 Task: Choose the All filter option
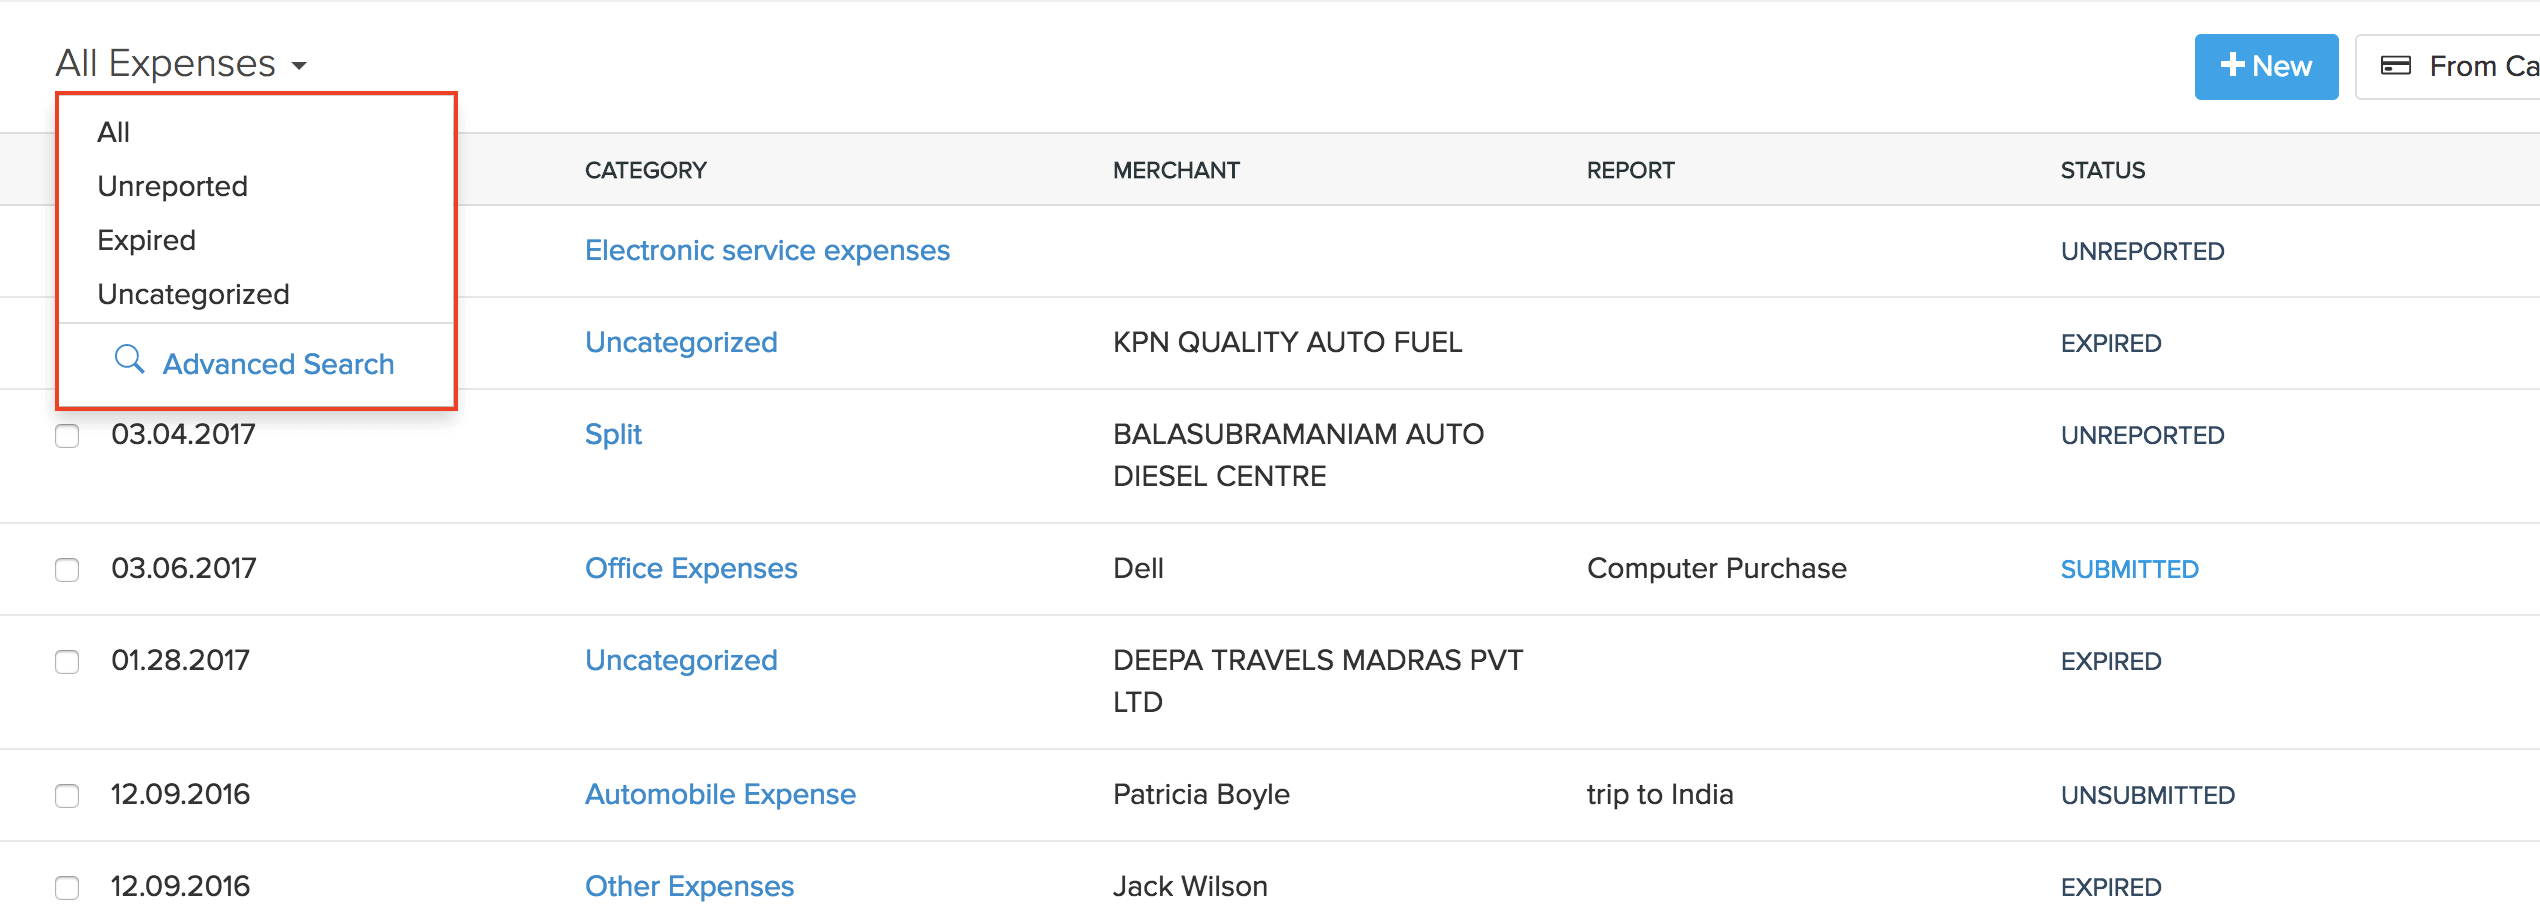pos(114,132)
